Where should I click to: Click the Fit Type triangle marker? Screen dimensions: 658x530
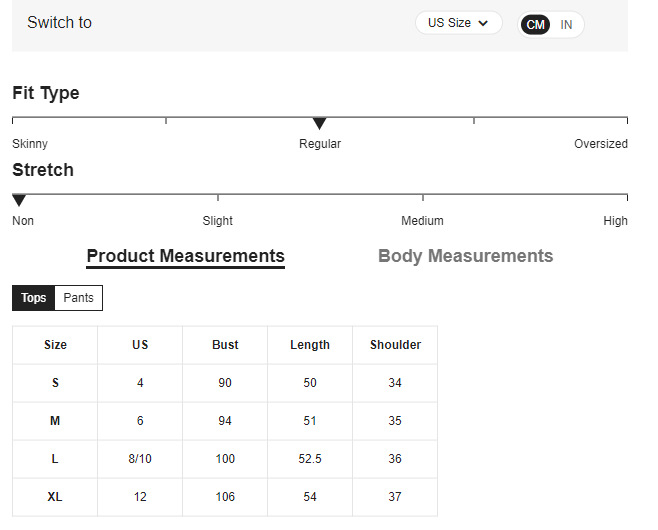(319, 124)
